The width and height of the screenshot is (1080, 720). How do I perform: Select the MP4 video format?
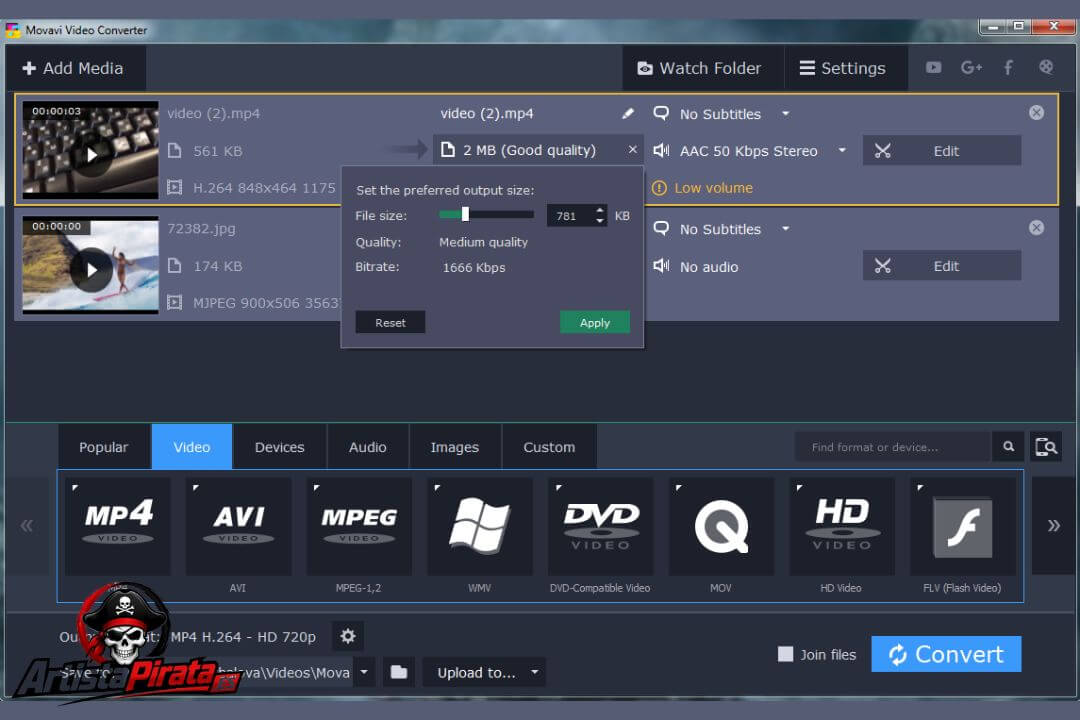tap(118, 527)
